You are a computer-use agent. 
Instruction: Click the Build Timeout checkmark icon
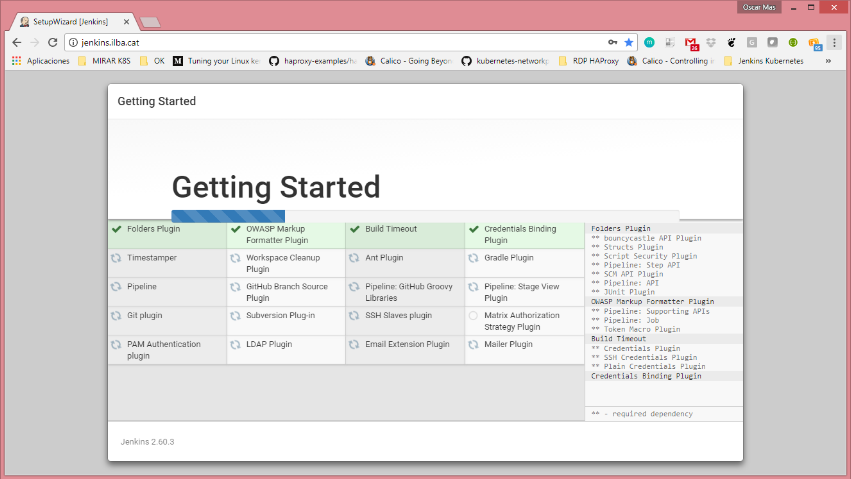[354, 229]
